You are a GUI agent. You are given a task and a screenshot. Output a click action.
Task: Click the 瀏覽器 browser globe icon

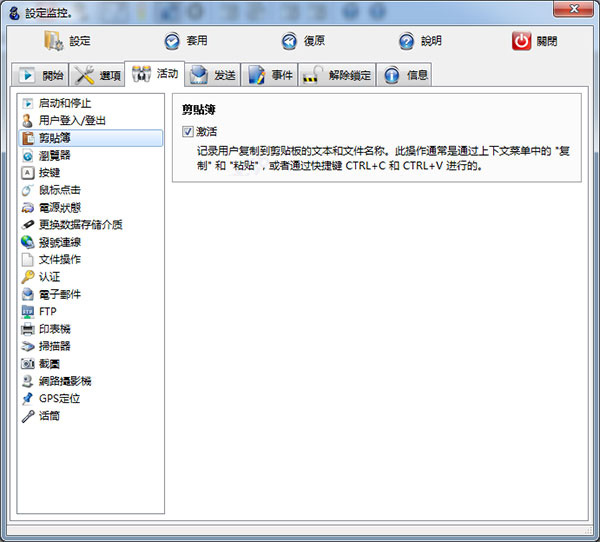(x=28, y=156)
